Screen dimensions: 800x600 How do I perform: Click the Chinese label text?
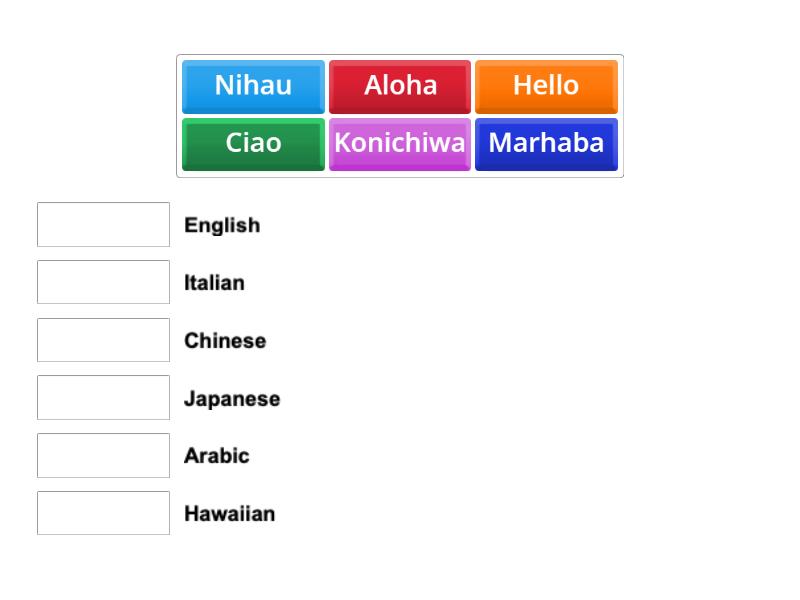coord(225,341)
